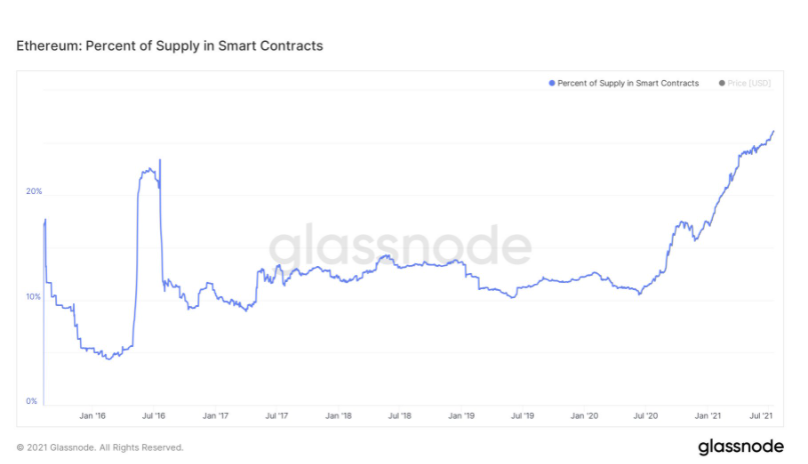Select the Jan '16 x-axis label

[93, 414]
